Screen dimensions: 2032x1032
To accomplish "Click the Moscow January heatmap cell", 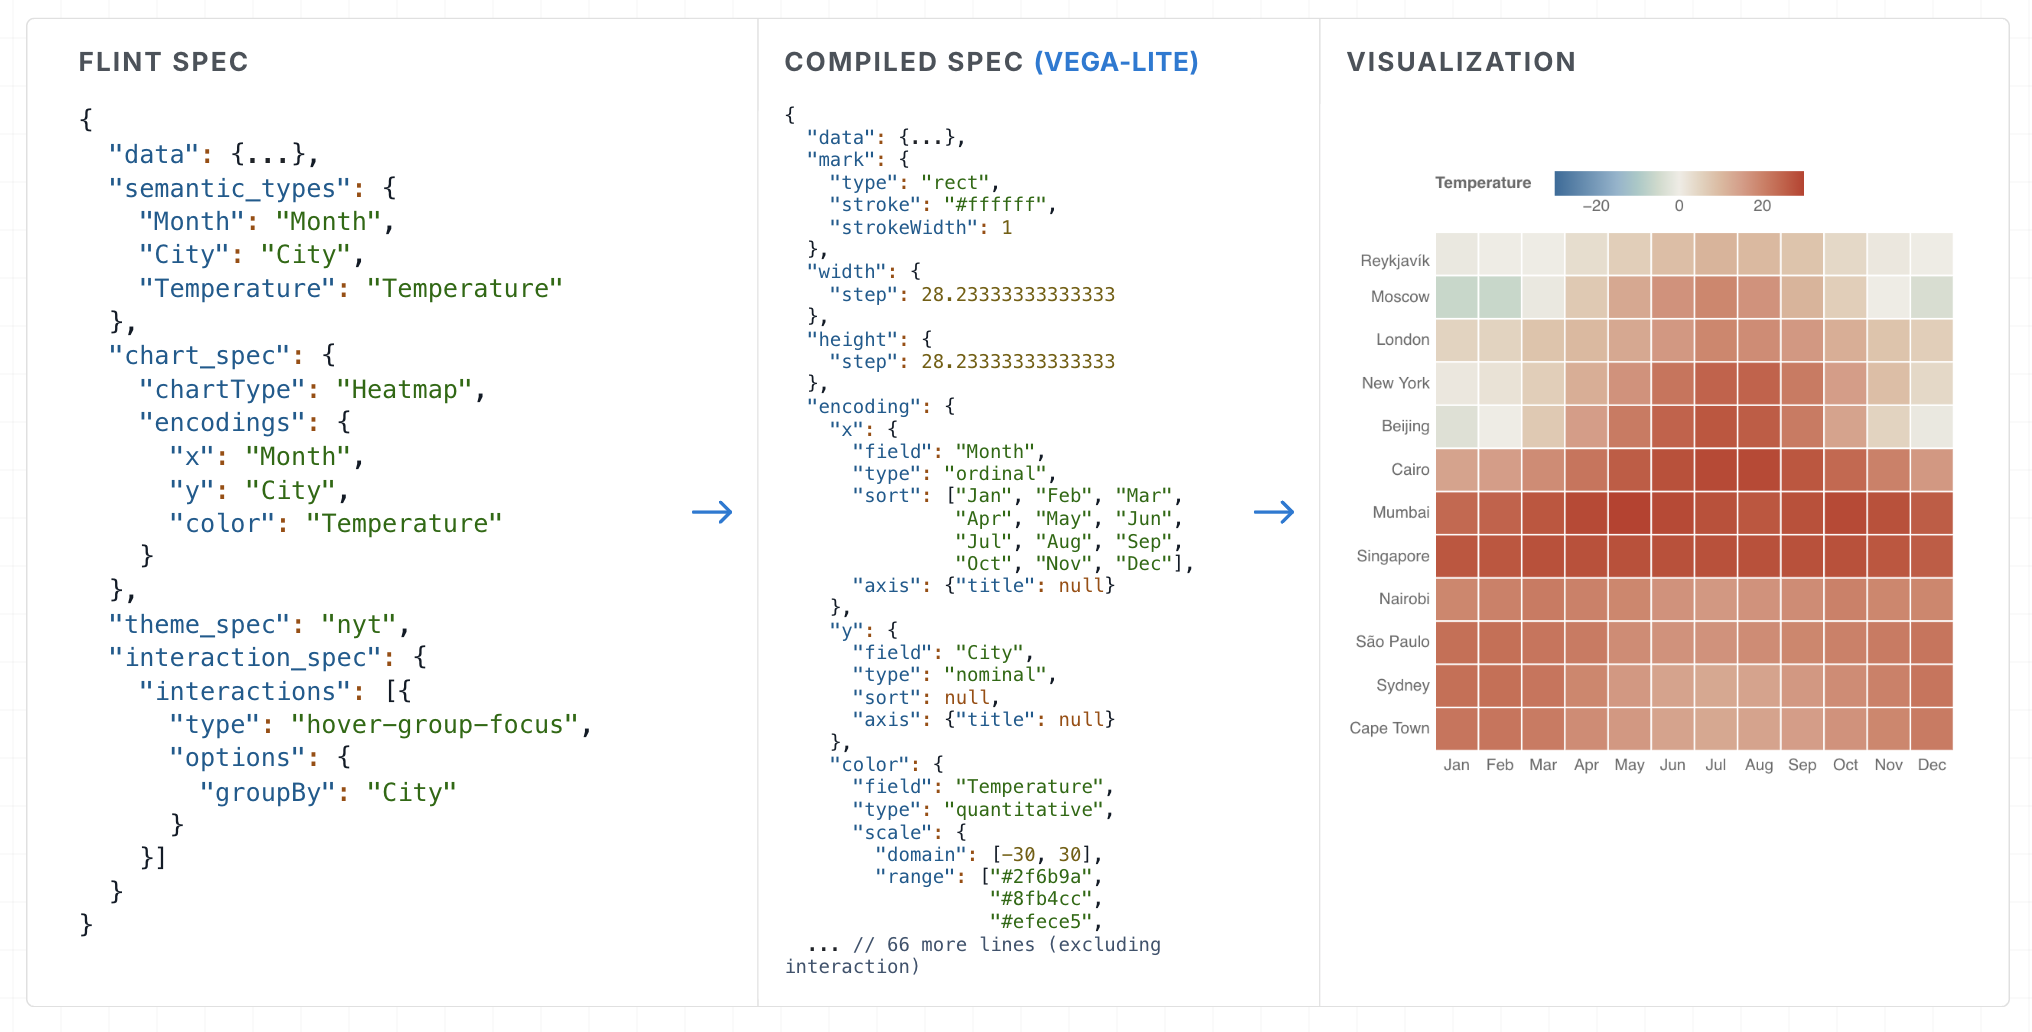I will 1457,297.
